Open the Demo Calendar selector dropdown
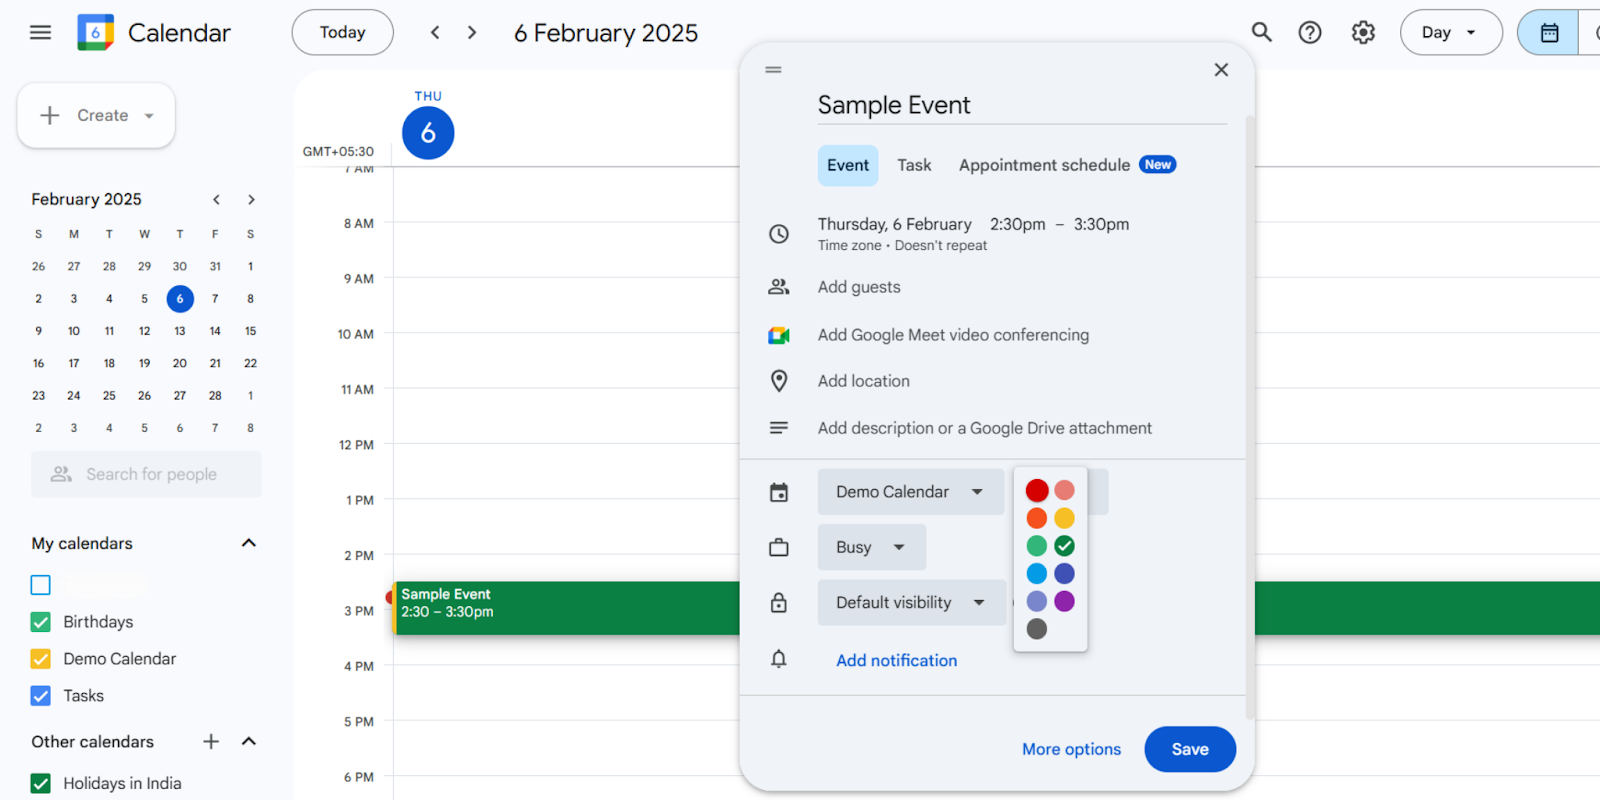The image size is (1600, 800). (x=910, y=492)
